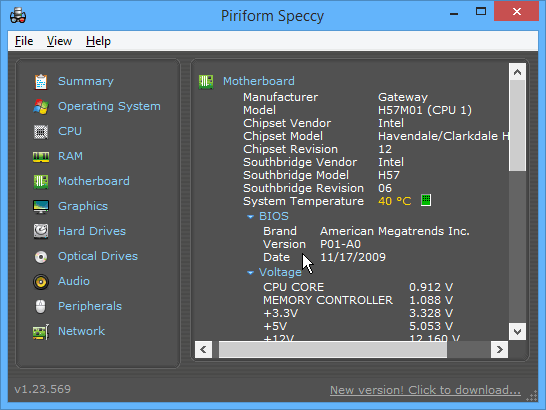Select Motherboard in the sidebar
This screenshot has width=546, height=410.
94,181
